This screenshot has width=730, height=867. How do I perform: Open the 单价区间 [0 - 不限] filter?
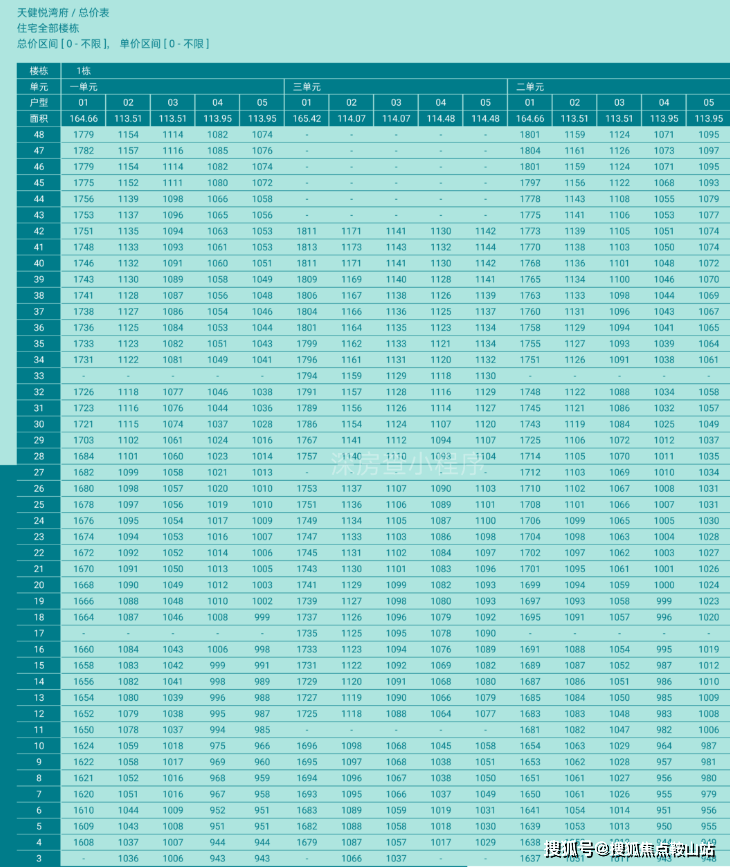click(164, 44)
